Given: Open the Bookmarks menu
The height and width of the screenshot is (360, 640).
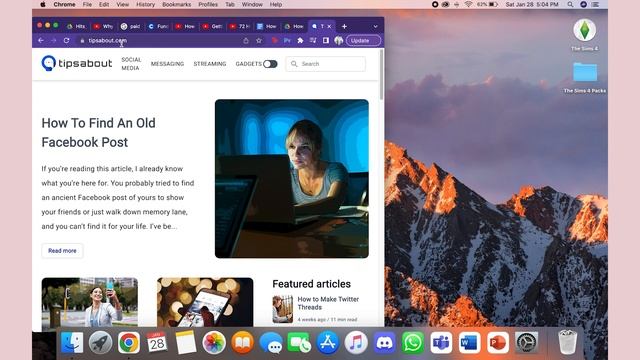Looking at the screenshot, I should (x=176, y=4).
